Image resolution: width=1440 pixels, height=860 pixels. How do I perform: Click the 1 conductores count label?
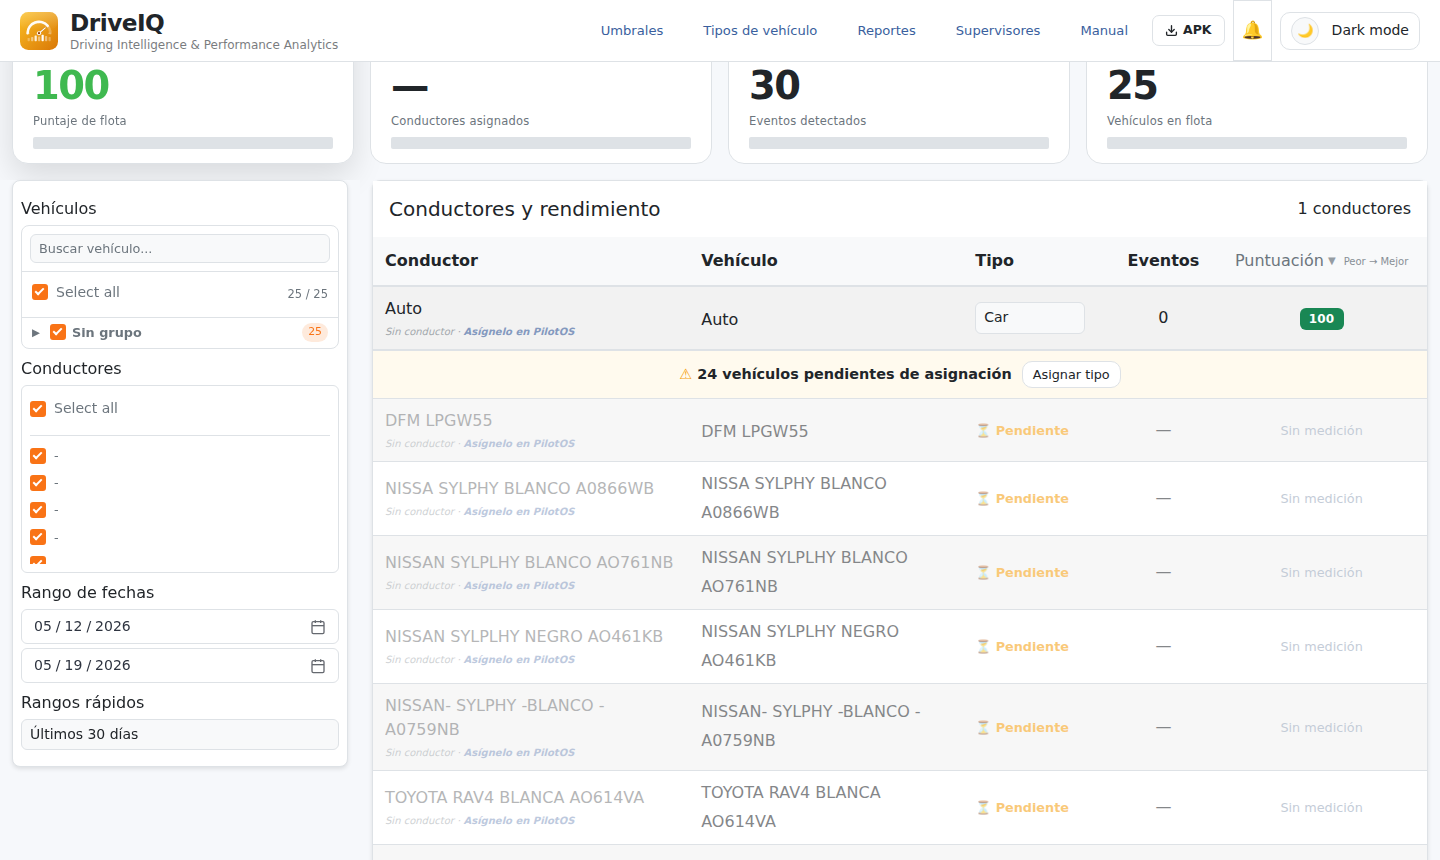[x=1354, y=209]
